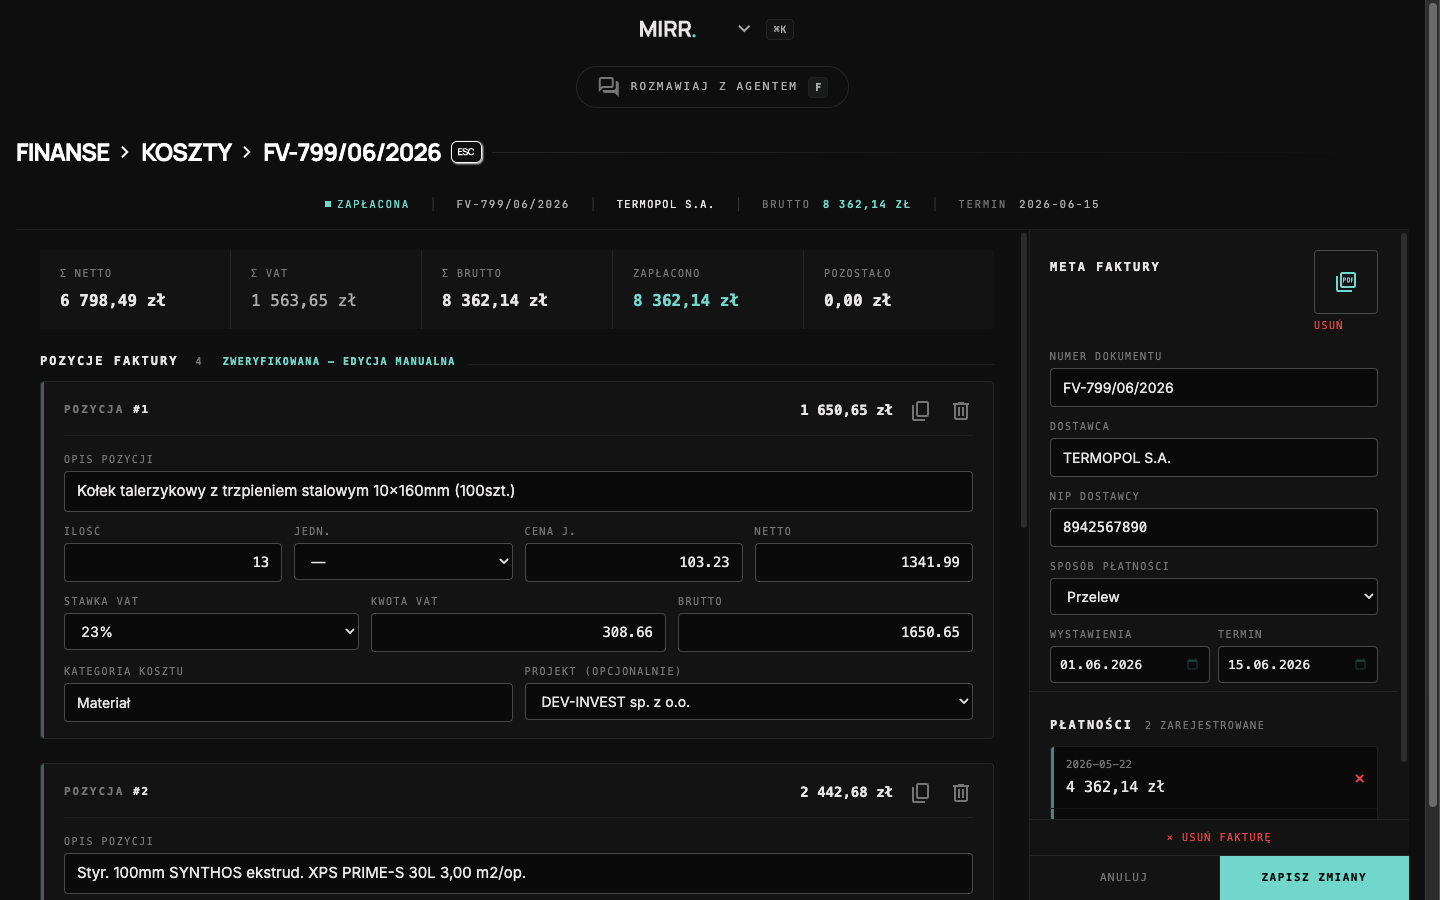Click position #2 total 2 442,68 zł

click(846, 792)
